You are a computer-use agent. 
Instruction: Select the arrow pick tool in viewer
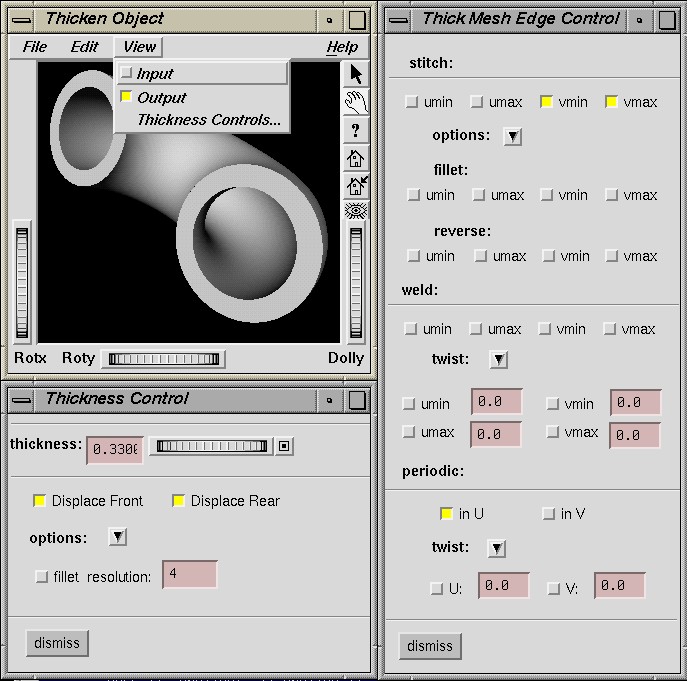pos(356,74)
